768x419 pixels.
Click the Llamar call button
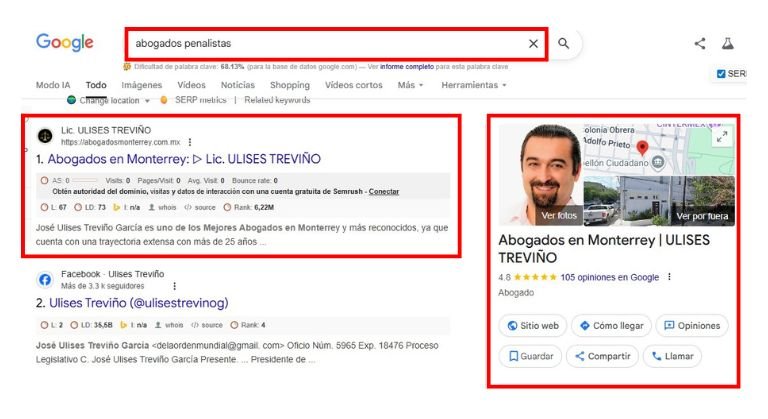[x=672, y=356]
